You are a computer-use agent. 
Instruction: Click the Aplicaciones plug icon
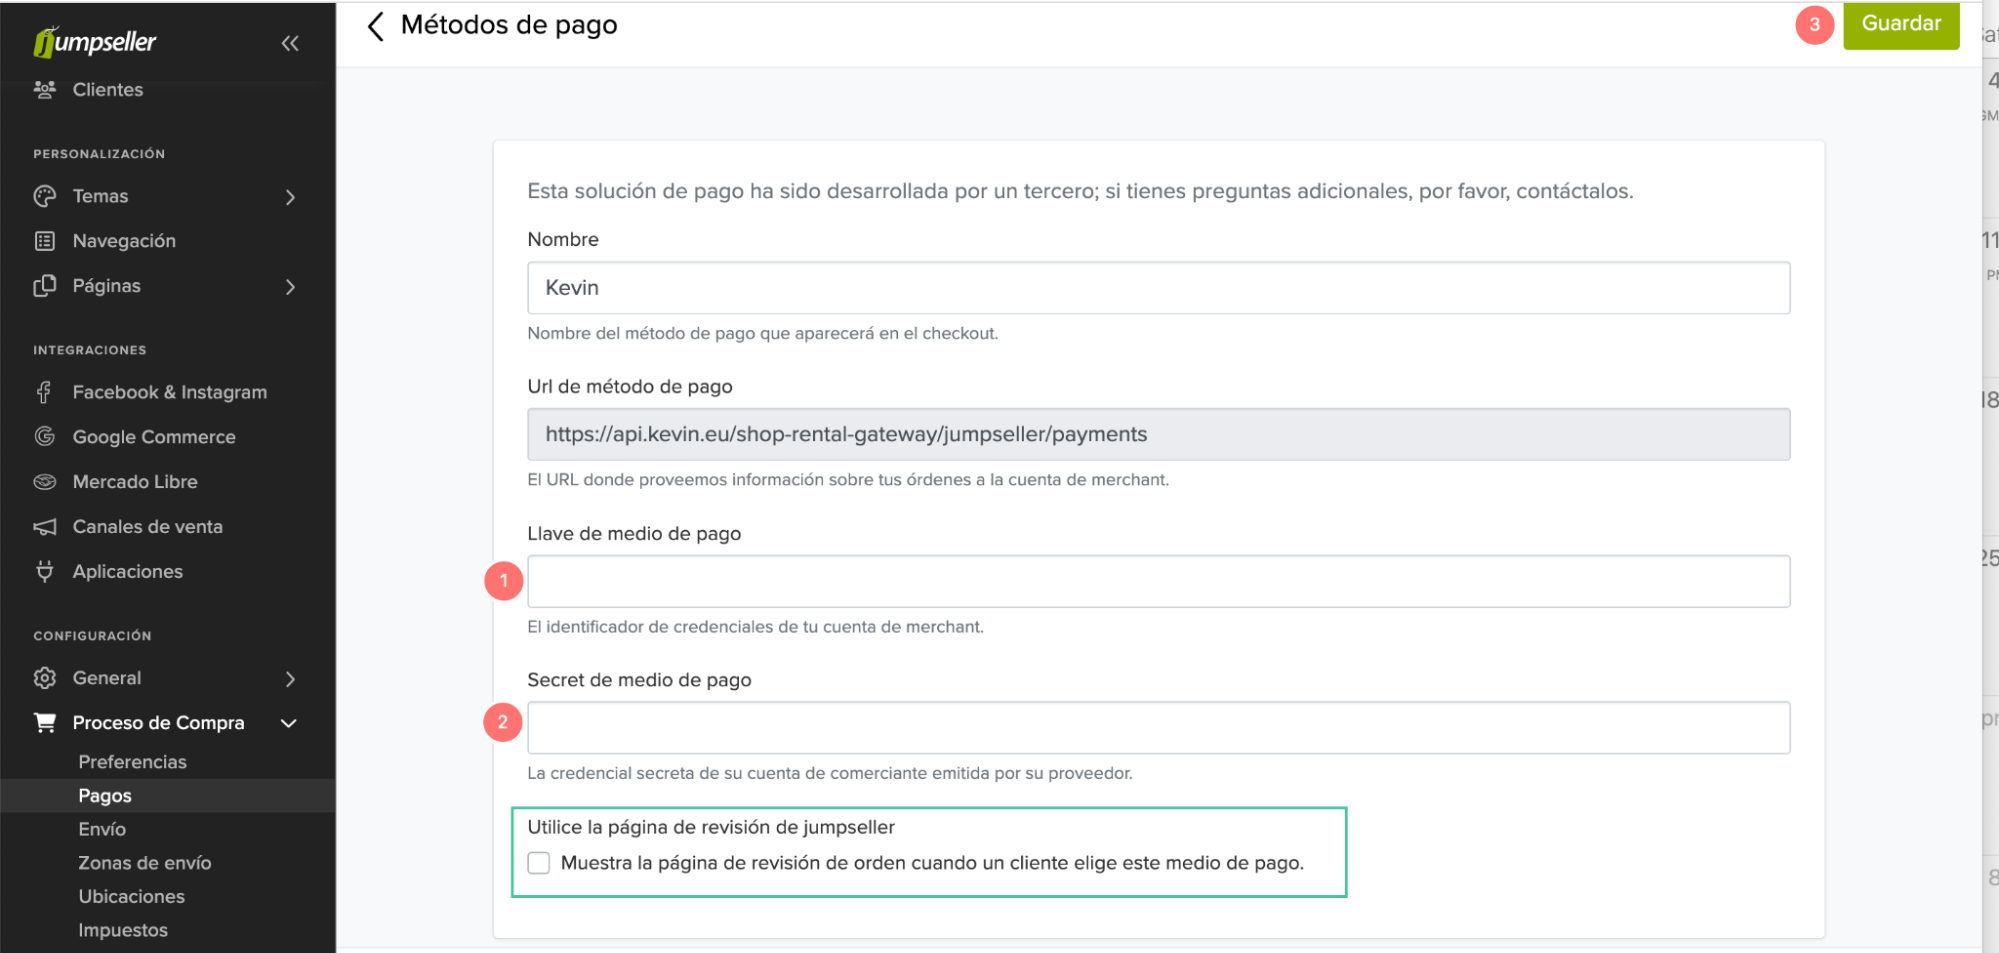pos(45,572)
